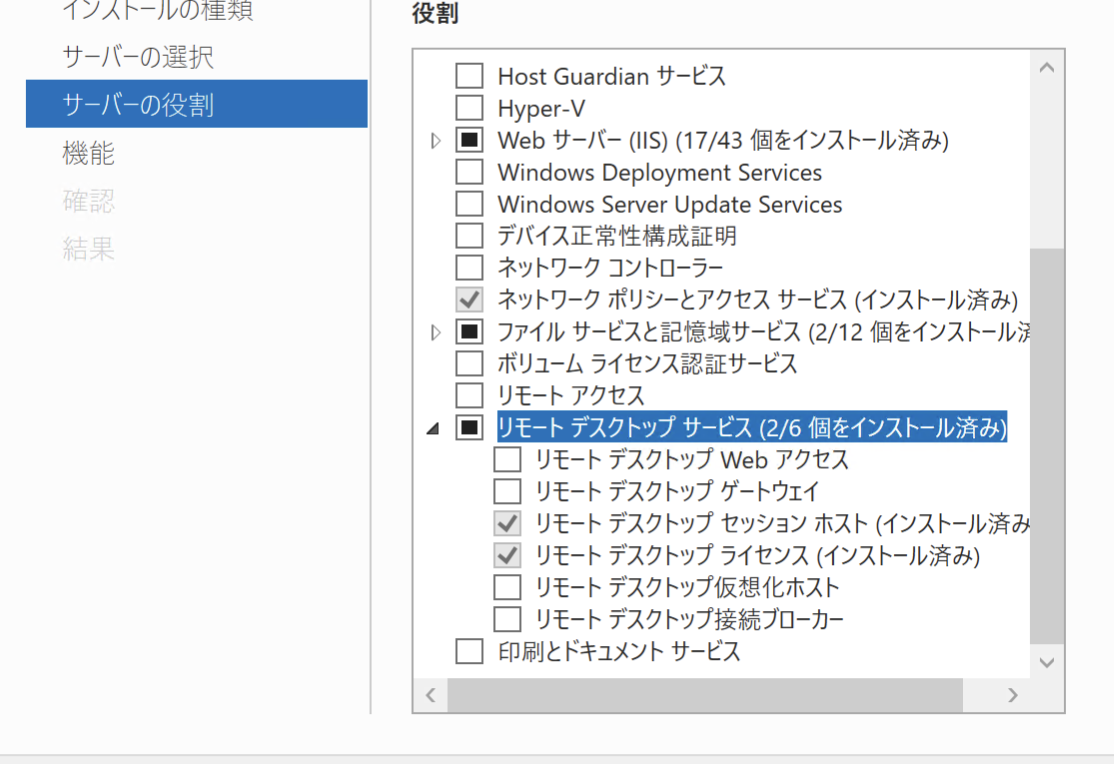
Task: Tick Windows Deployment Services checkbox
Action: coord(469,172)
